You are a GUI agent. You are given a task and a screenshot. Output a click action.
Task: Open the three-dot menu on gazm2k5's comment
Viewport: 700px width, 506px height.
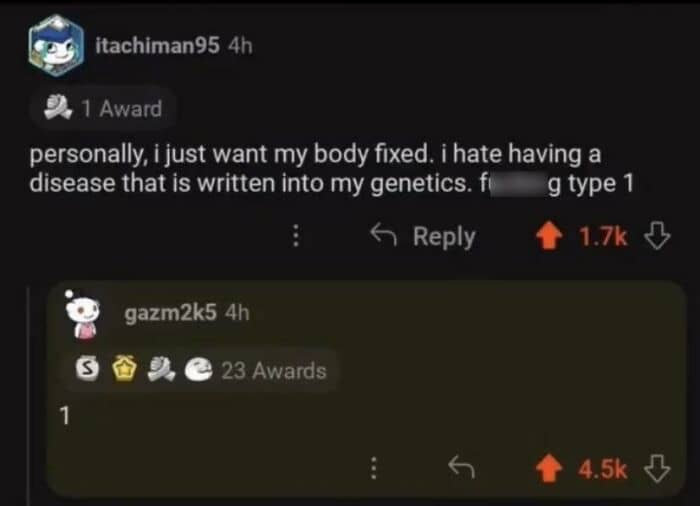pos(374,468)
